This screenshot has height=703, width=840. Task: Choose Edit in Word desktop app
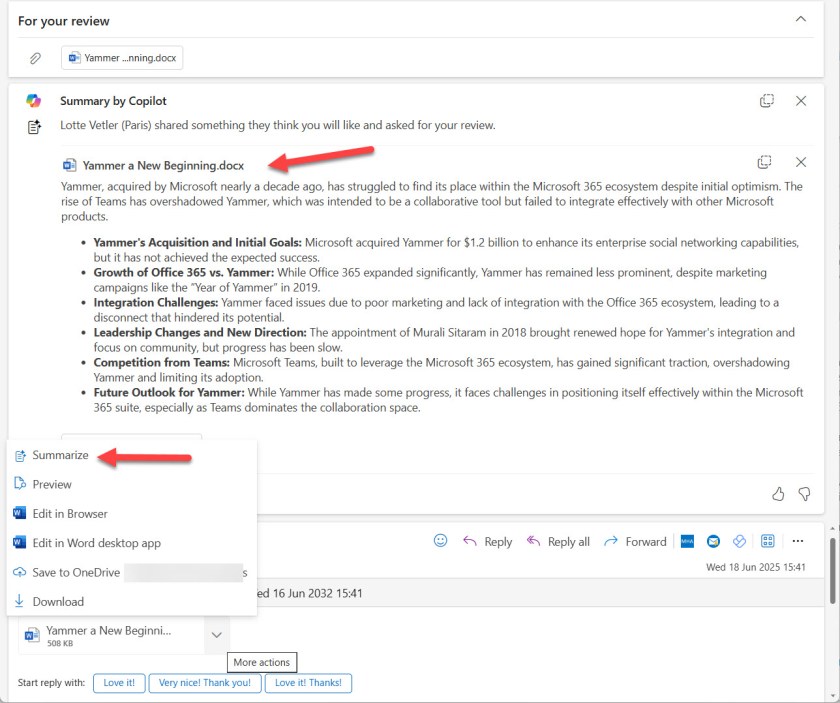tap(131, 543)
